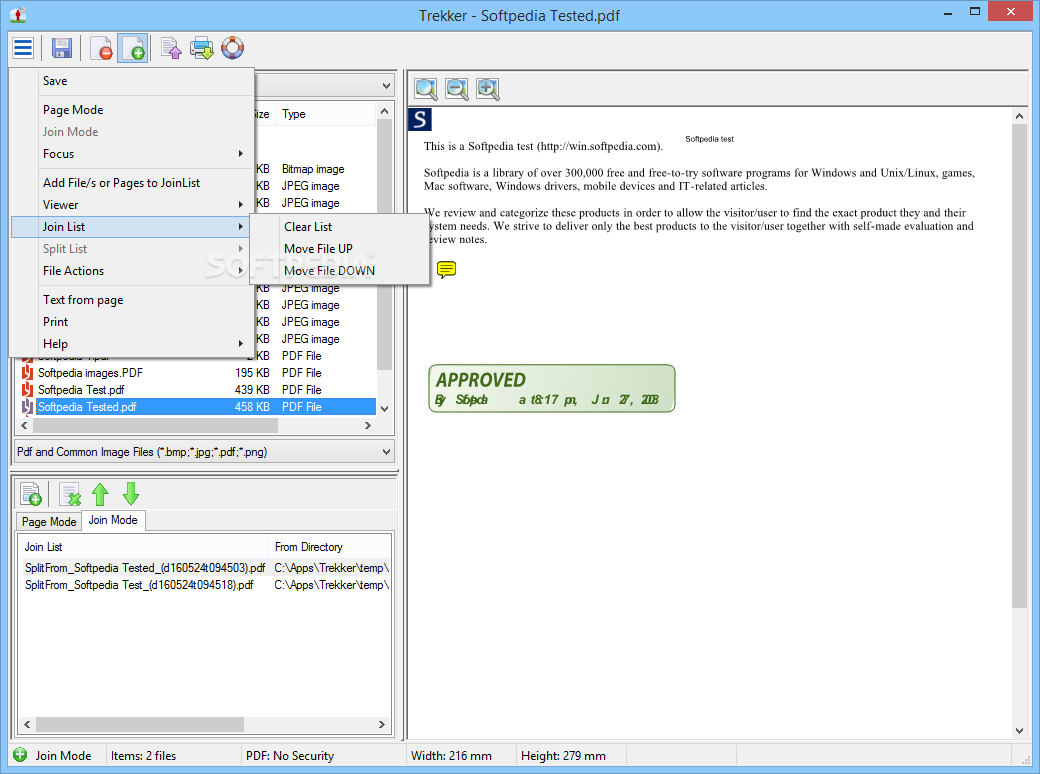This screenshot has height=774, width=1040.
Task: Click the document viewer scroll down arrow
Action: pyautogui.click(x=1019, y=731)
